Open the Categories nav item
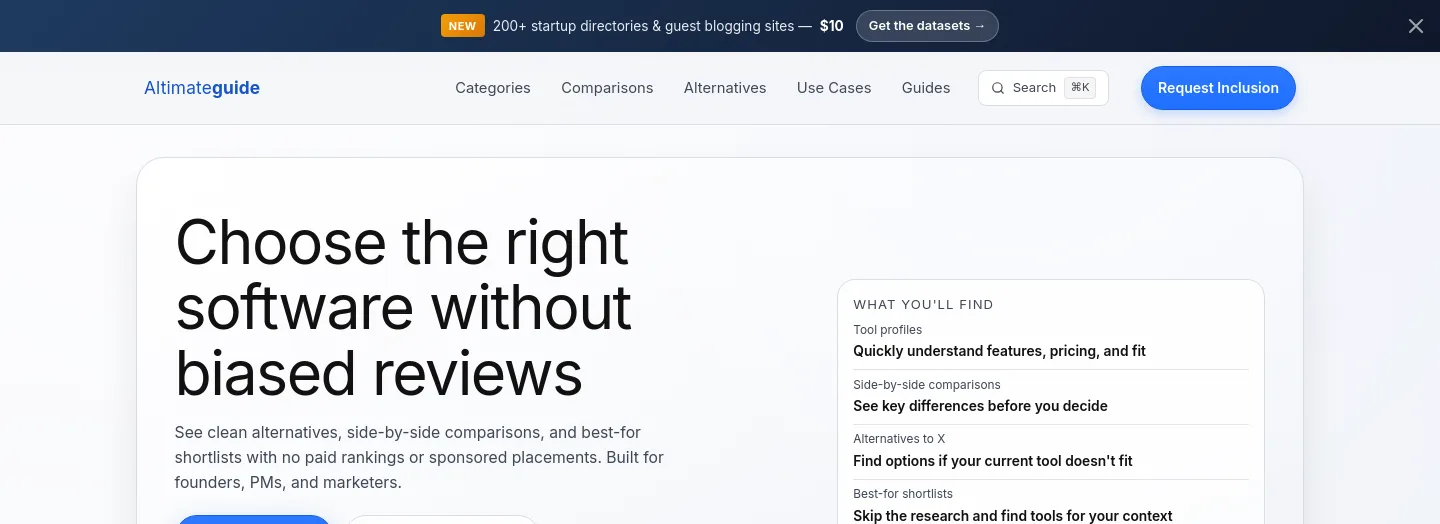Image resolution: width=1440 pixels, height=524 pixels. (493, 88)
